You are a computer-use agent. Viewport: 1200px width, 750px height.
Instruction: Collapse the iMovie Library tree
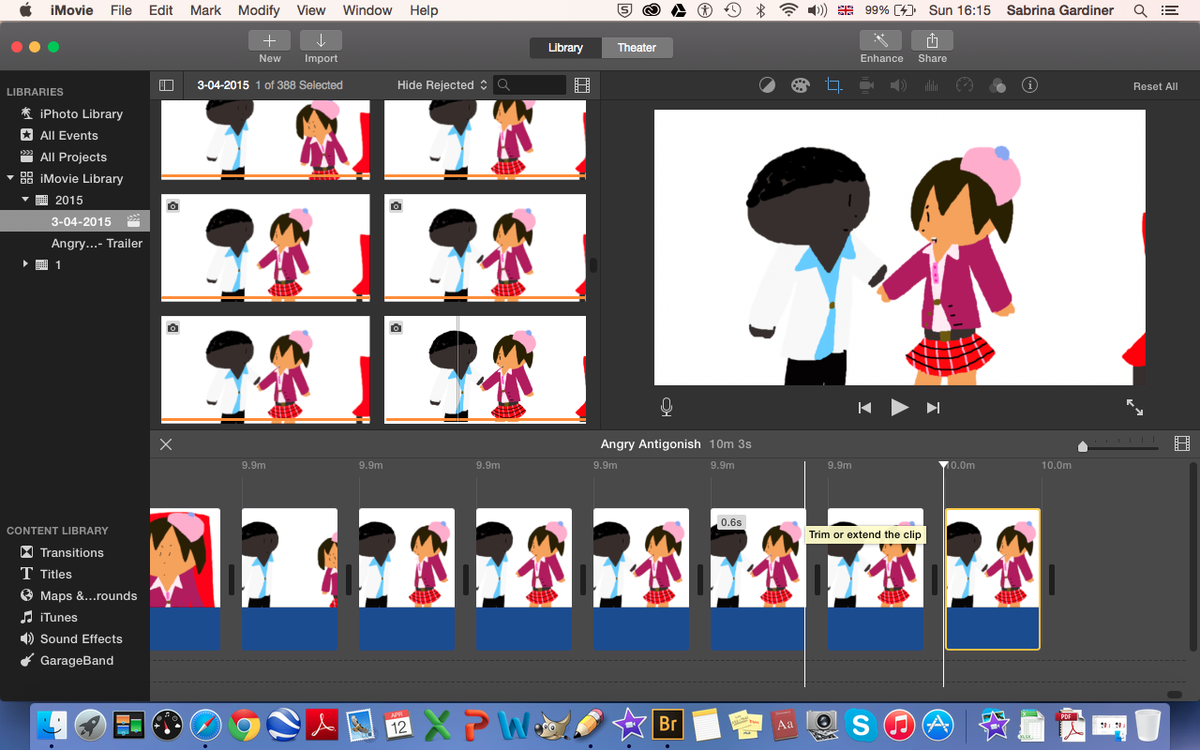point(10,178)
